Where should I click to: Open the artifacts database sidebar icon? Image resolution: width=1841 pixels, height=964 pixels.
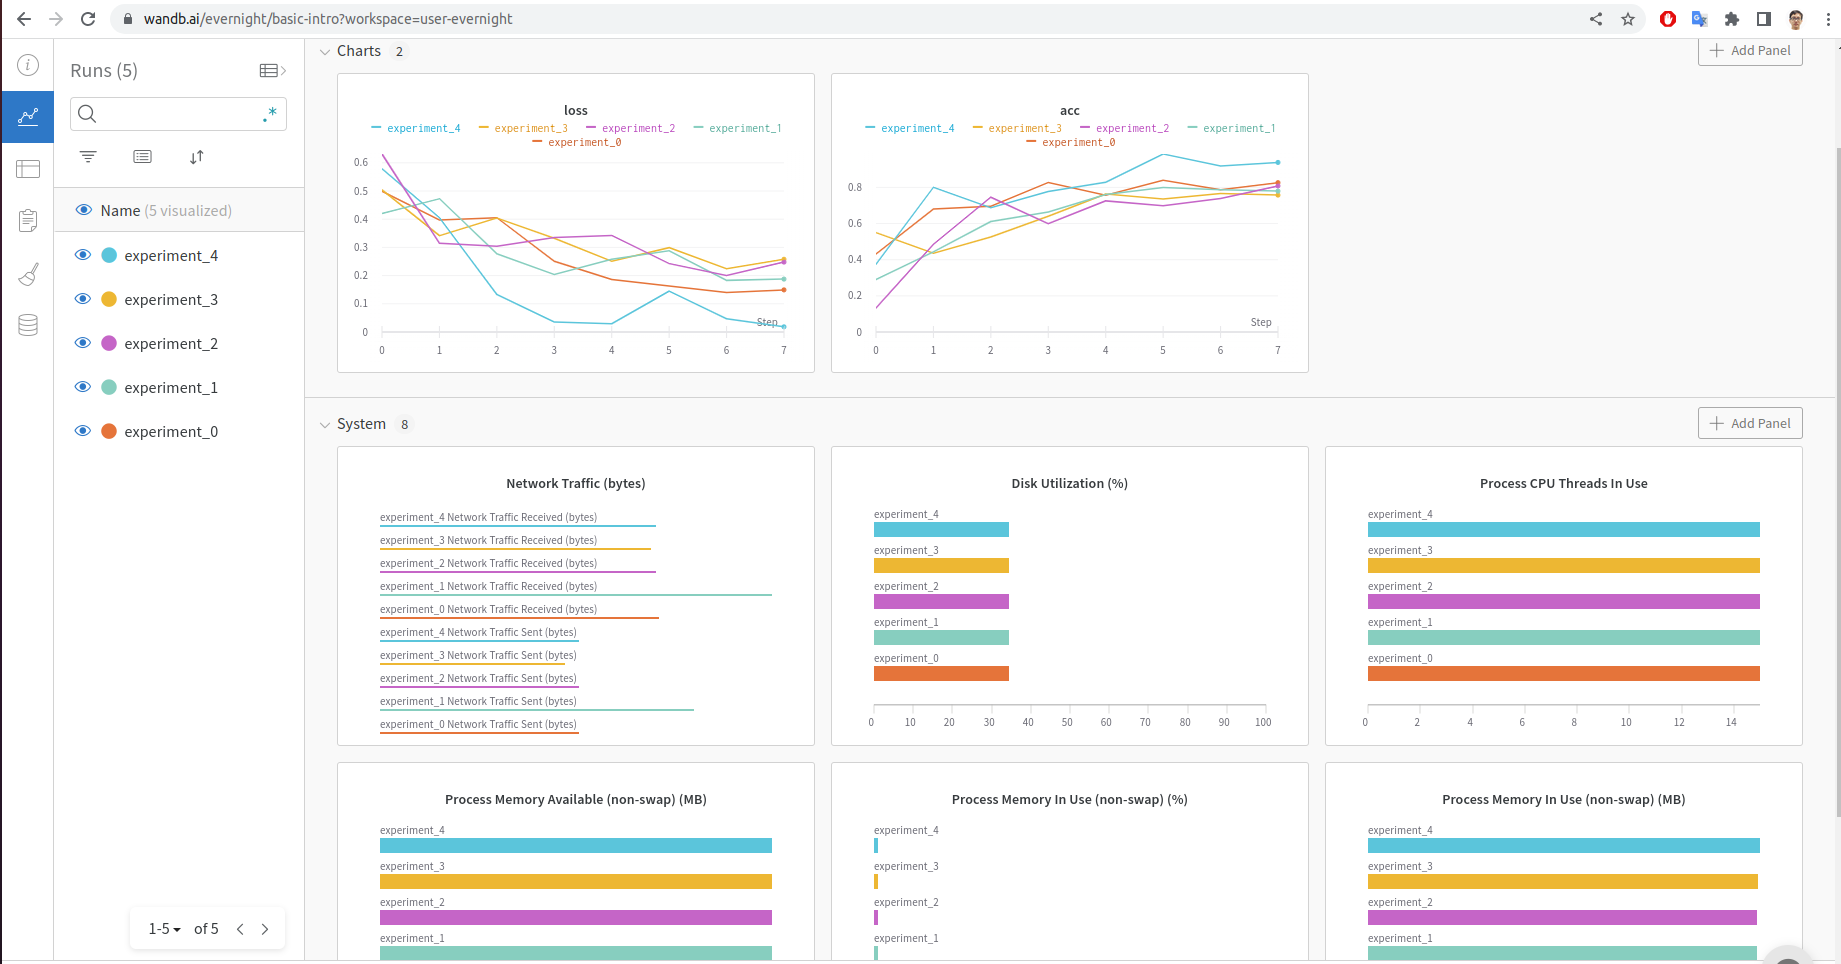click(x=28, y=325)
